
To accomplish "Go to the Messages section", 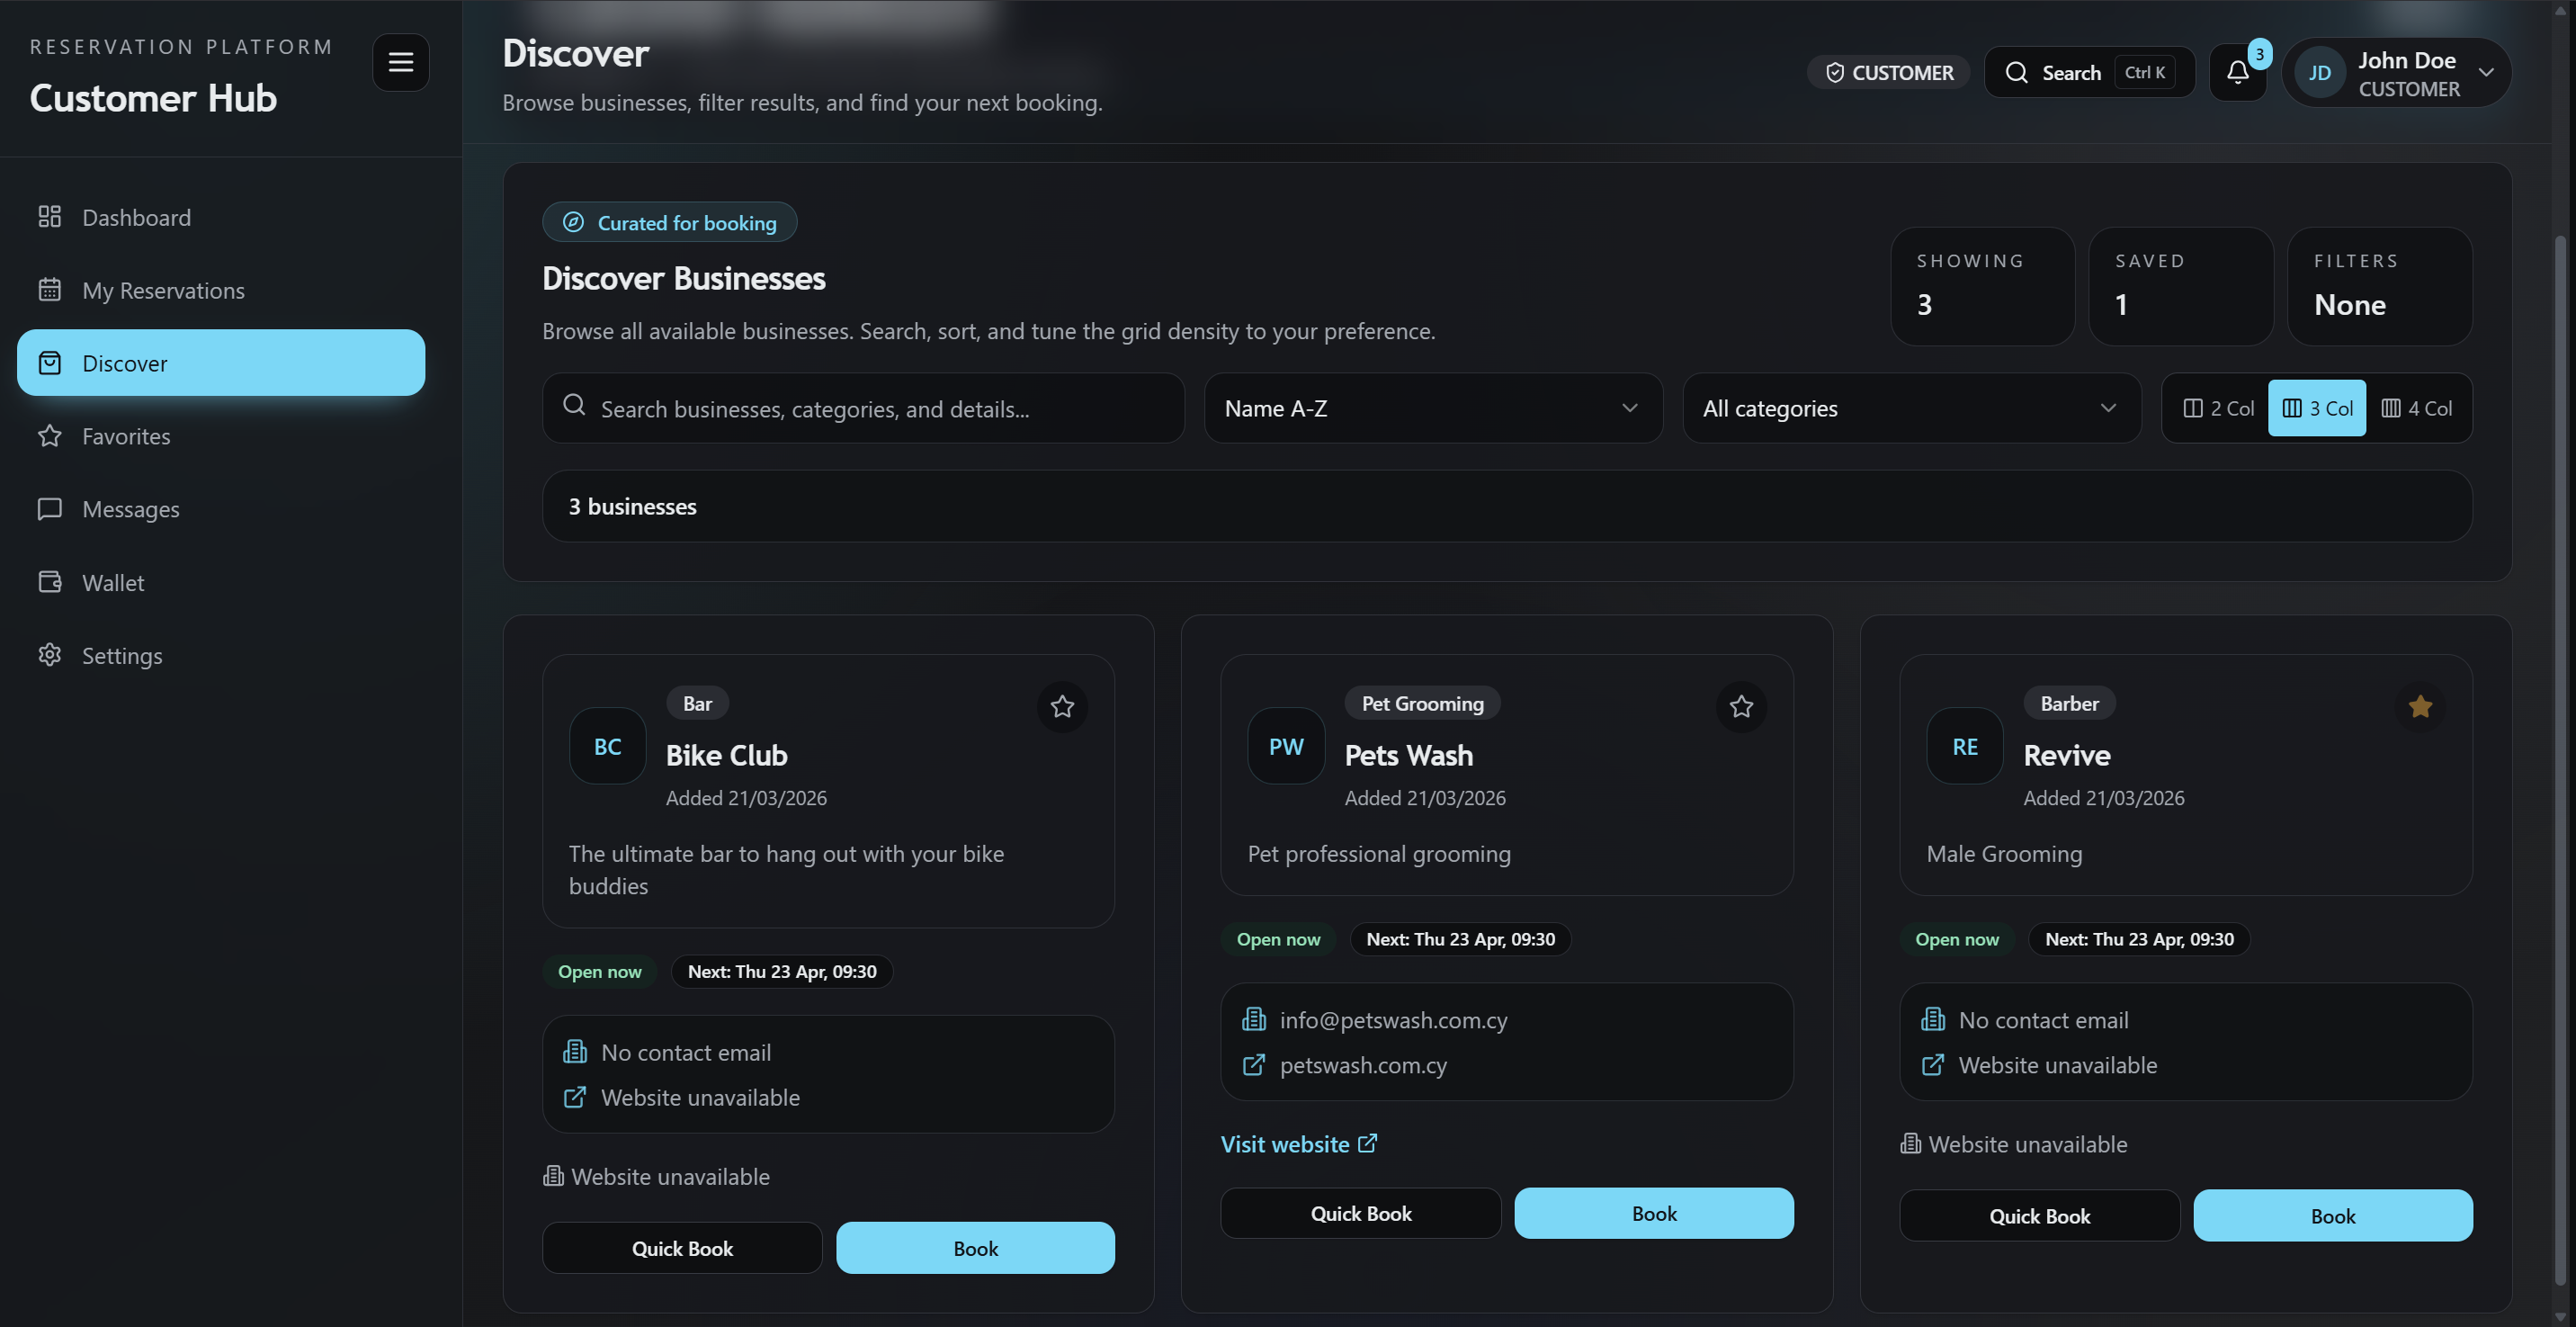I will pyautogui.click(x=131, y=509).
